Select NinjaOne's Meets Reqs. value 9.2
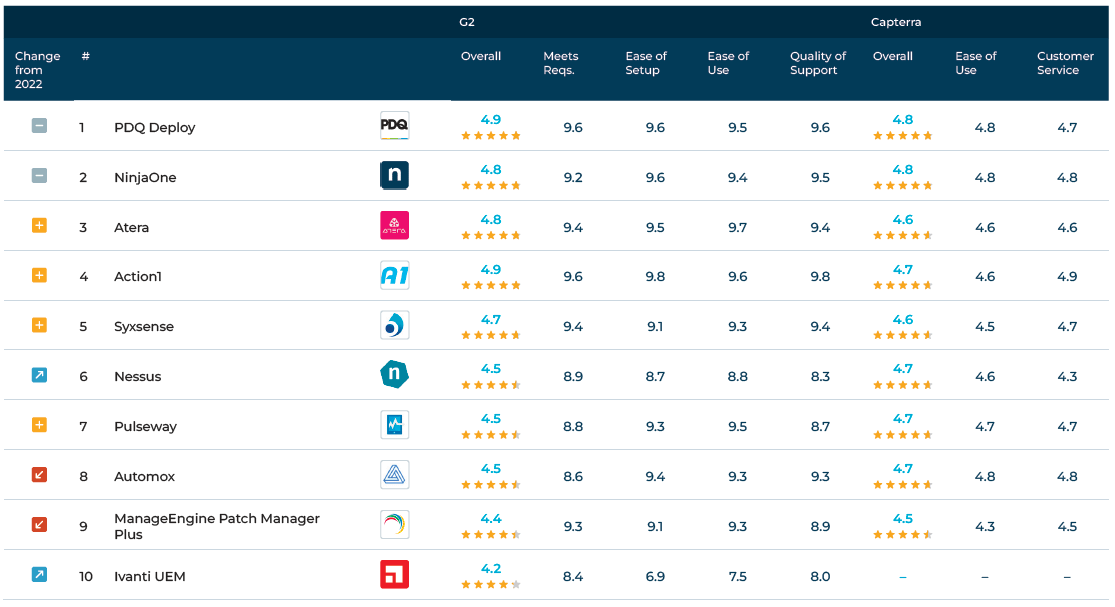1115x607 pixels. pyautogui.click(x=572, y=177)
